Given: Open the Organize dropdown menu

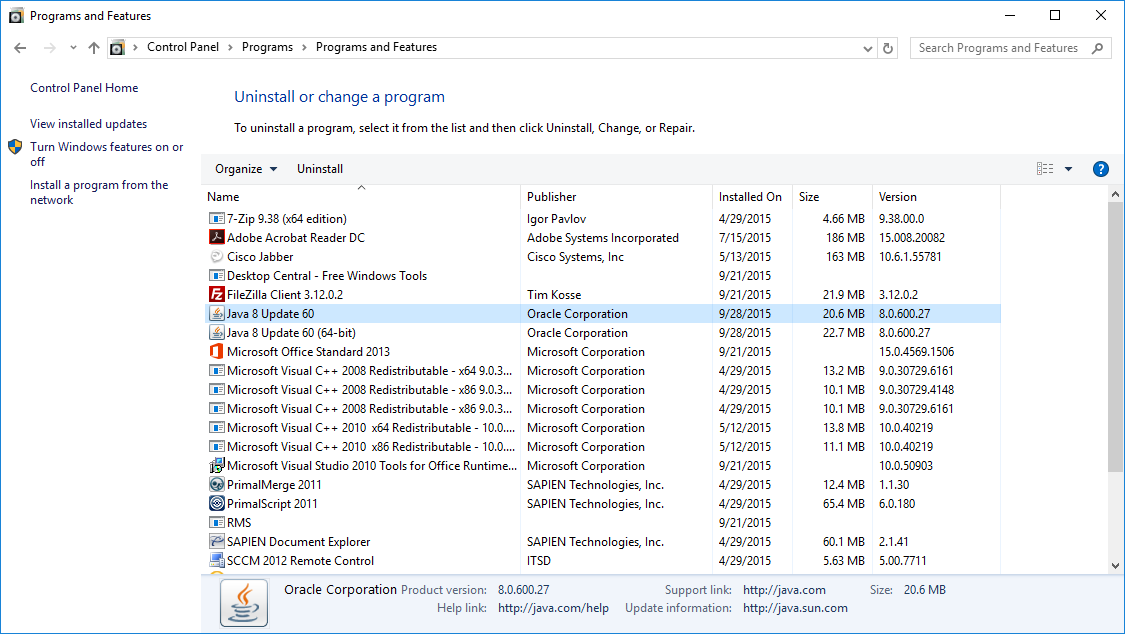Looking at the screenshot, I should click(246, 169).
